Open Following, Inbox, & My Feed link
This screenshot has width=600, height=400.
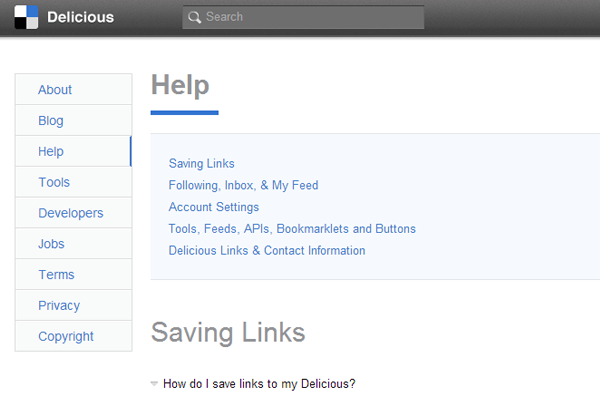point(243,185)
